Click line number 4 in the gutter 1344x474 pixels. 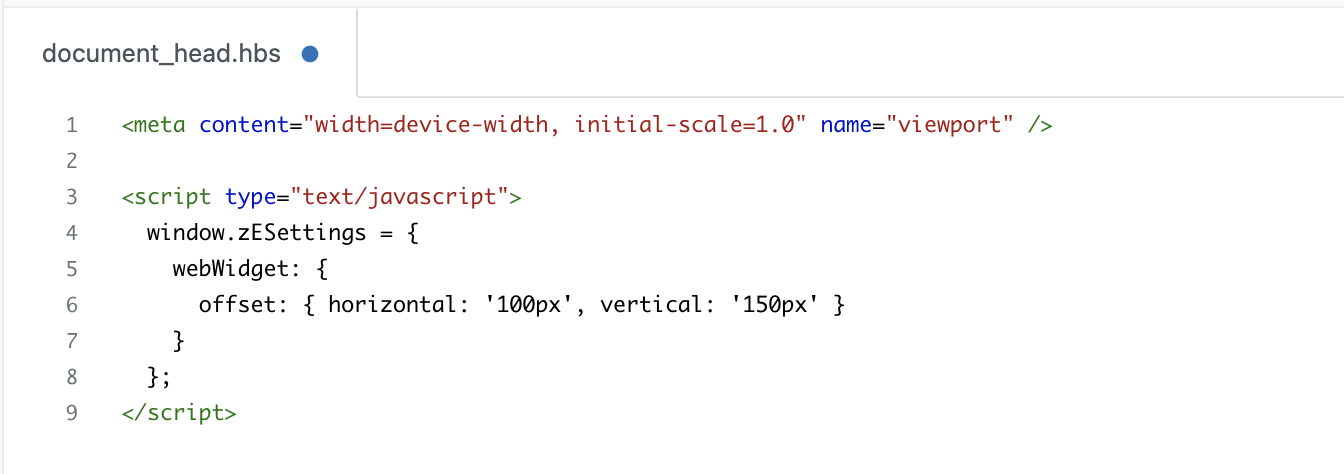71,233
